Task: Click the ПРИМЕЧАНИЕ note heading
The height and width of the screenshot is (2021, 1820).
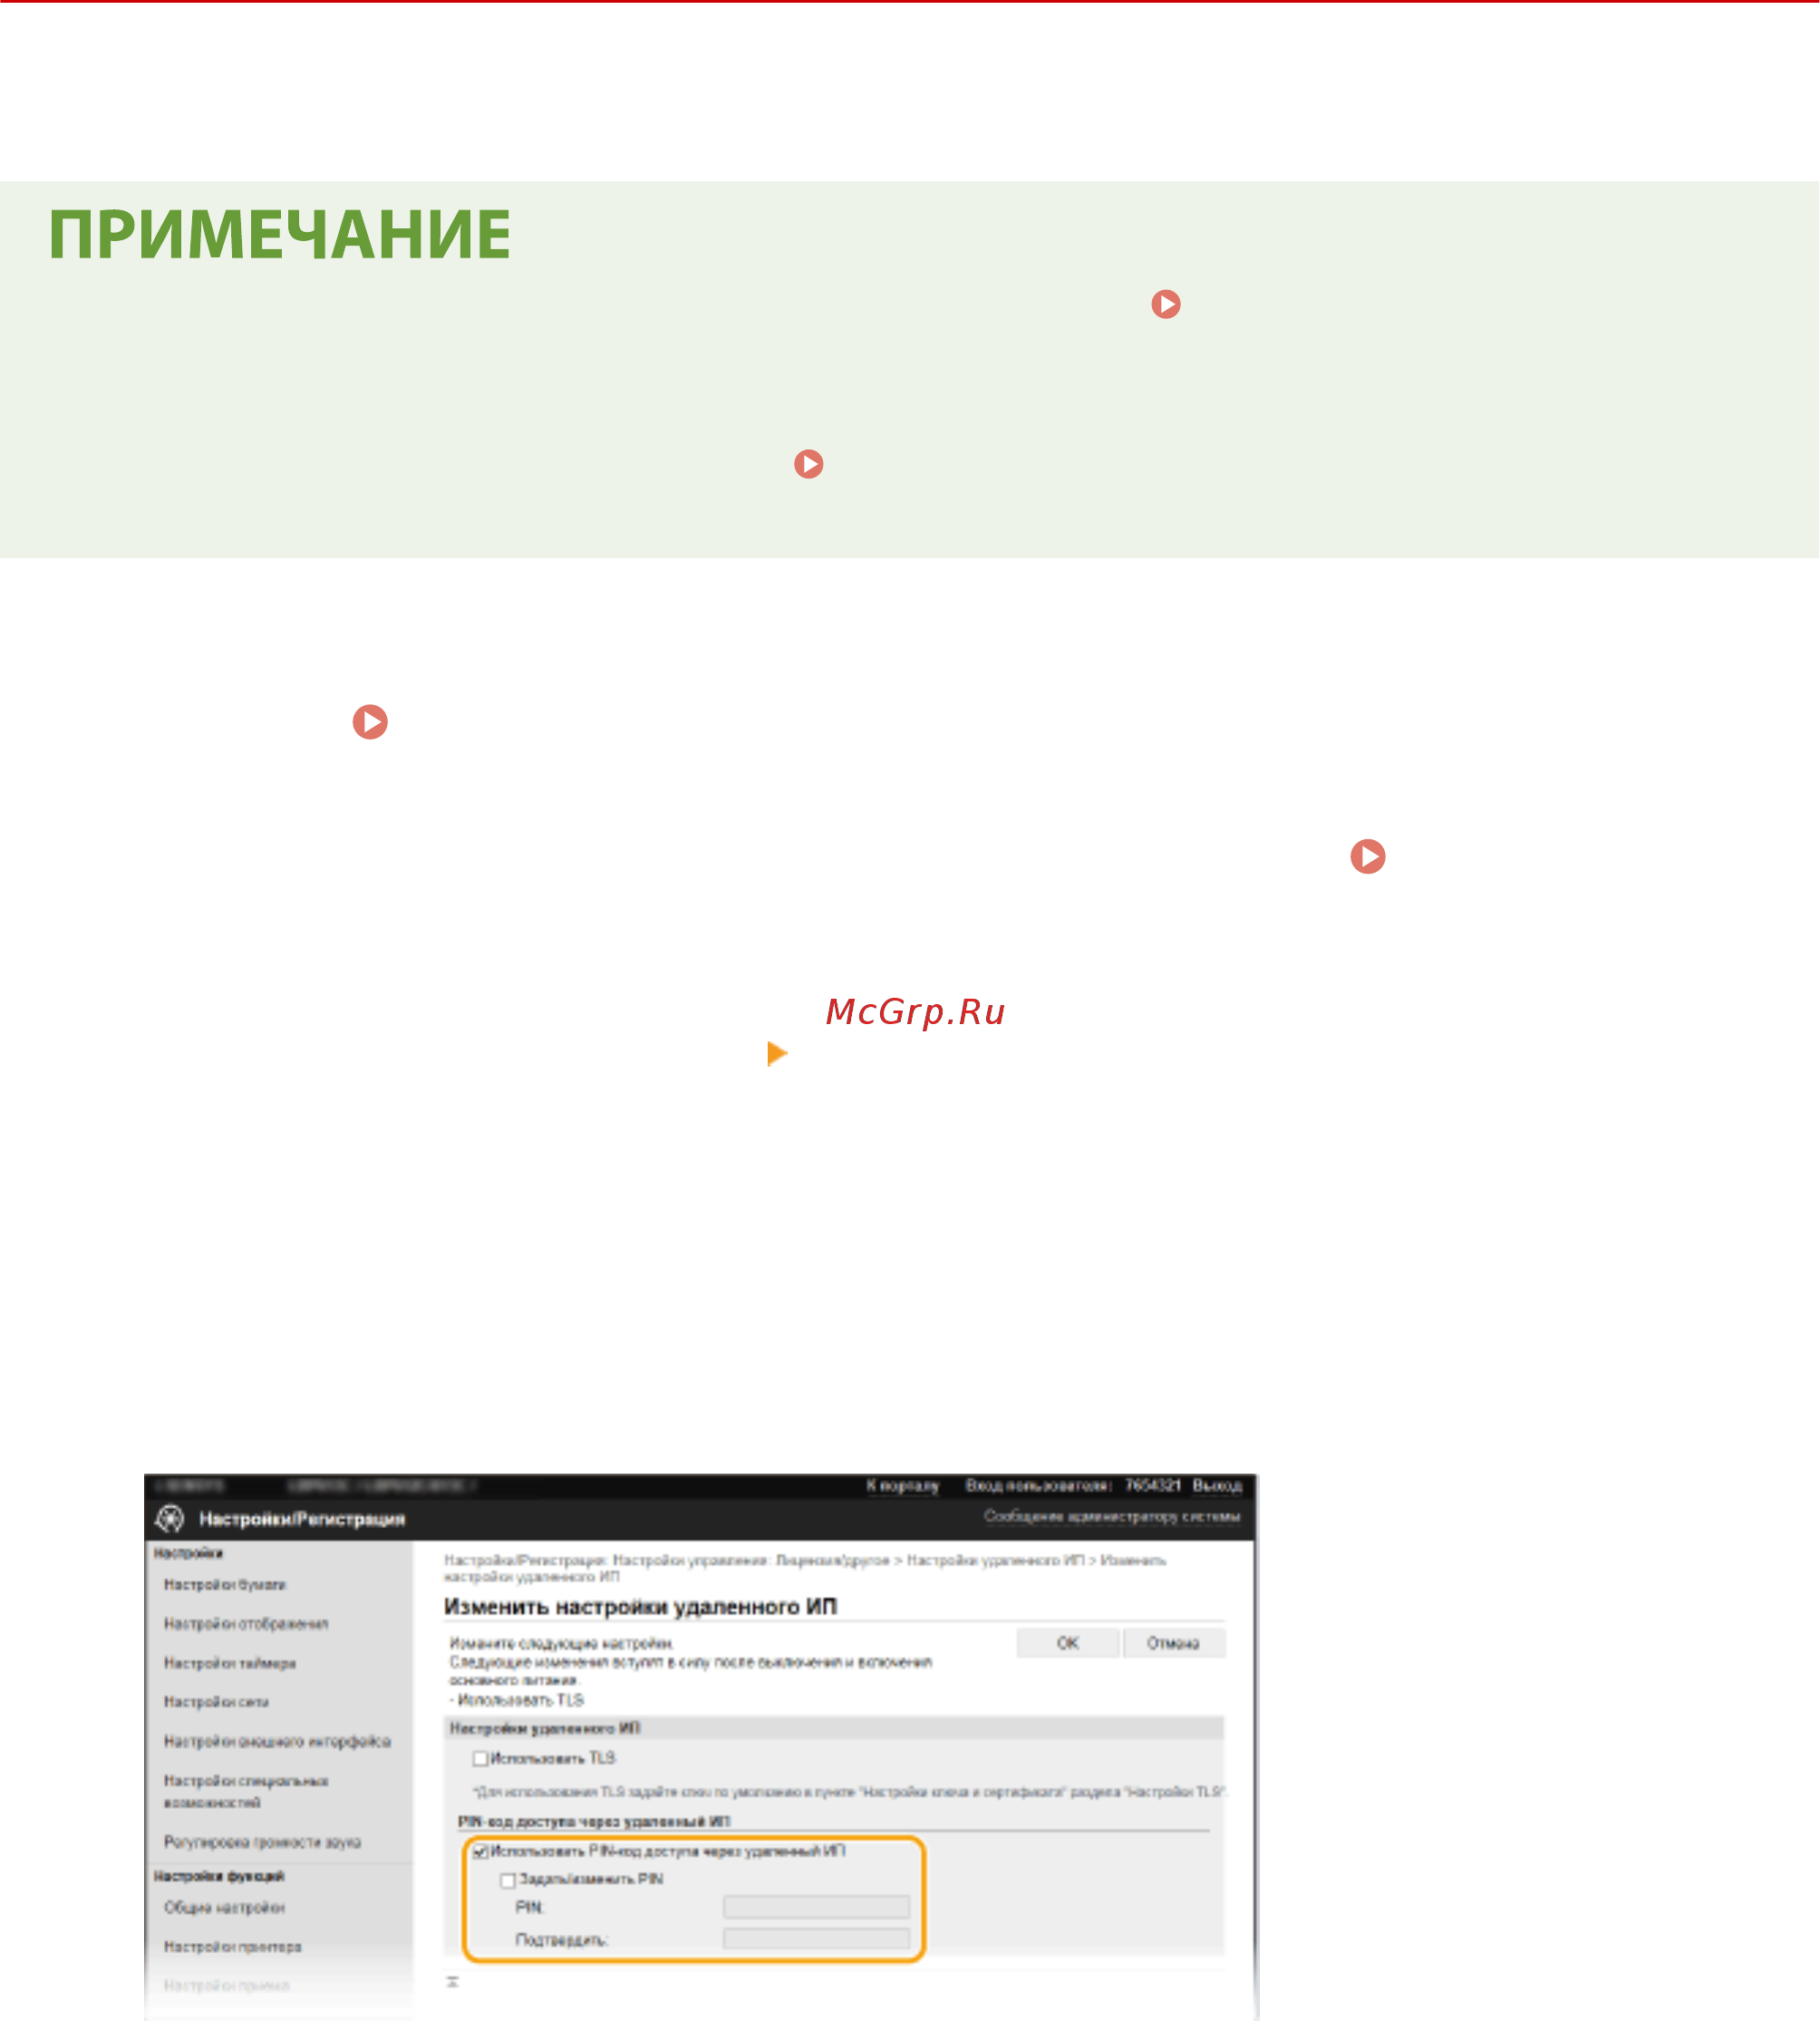Action: [x=280, y=235]
